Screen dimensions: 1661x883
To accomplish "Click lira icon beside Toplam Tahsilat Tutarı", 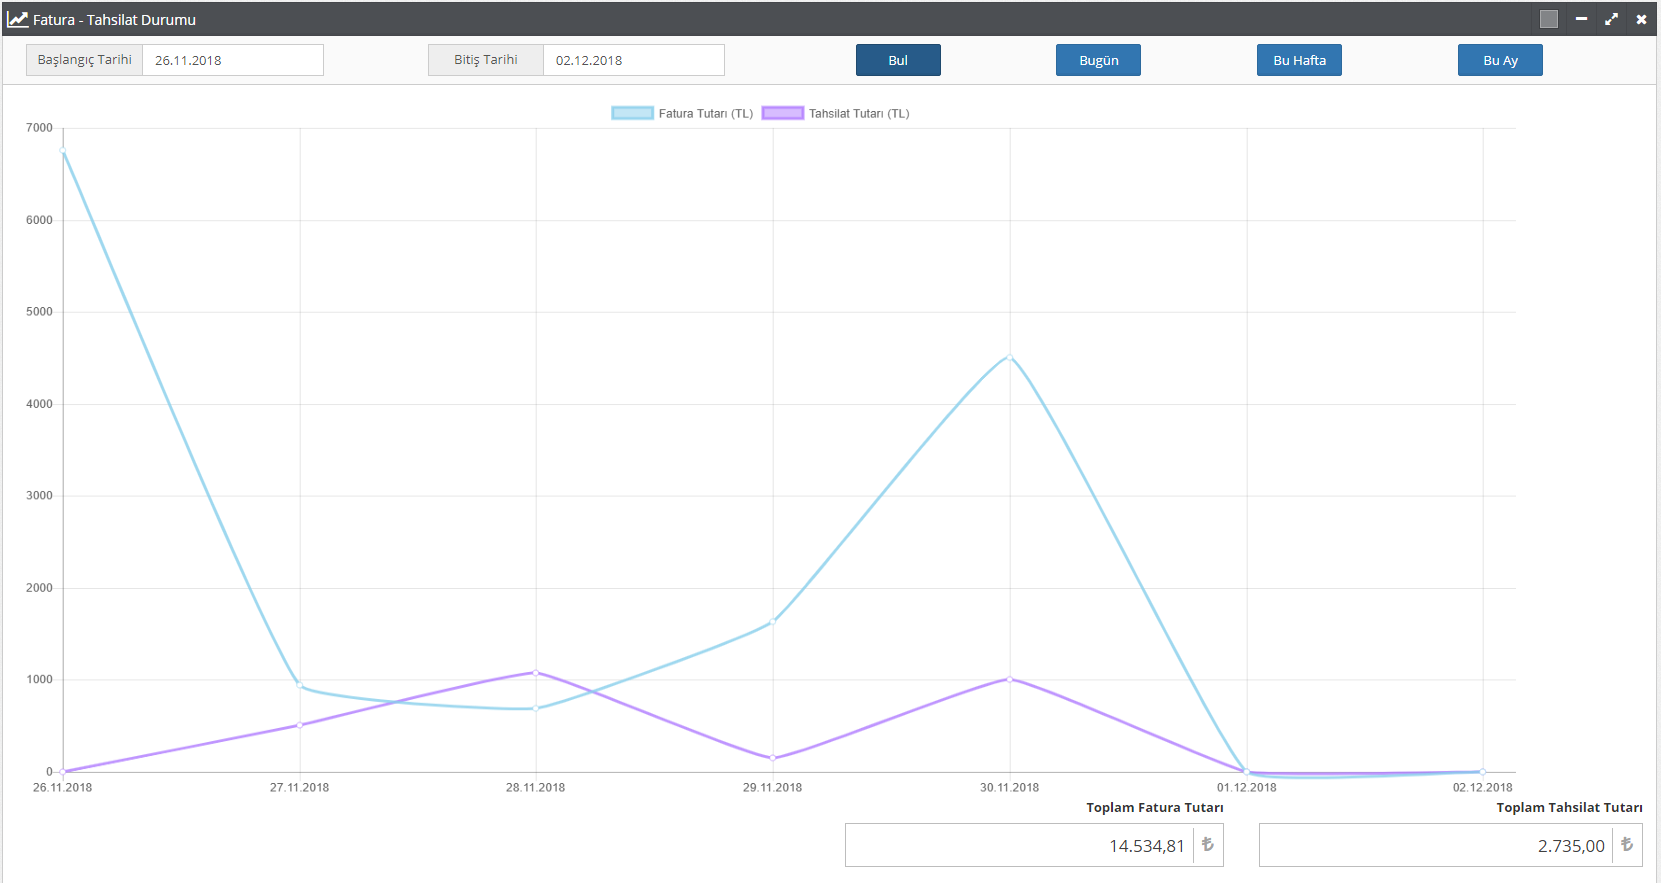I will pyautogui.click(x=1627, y=845).
